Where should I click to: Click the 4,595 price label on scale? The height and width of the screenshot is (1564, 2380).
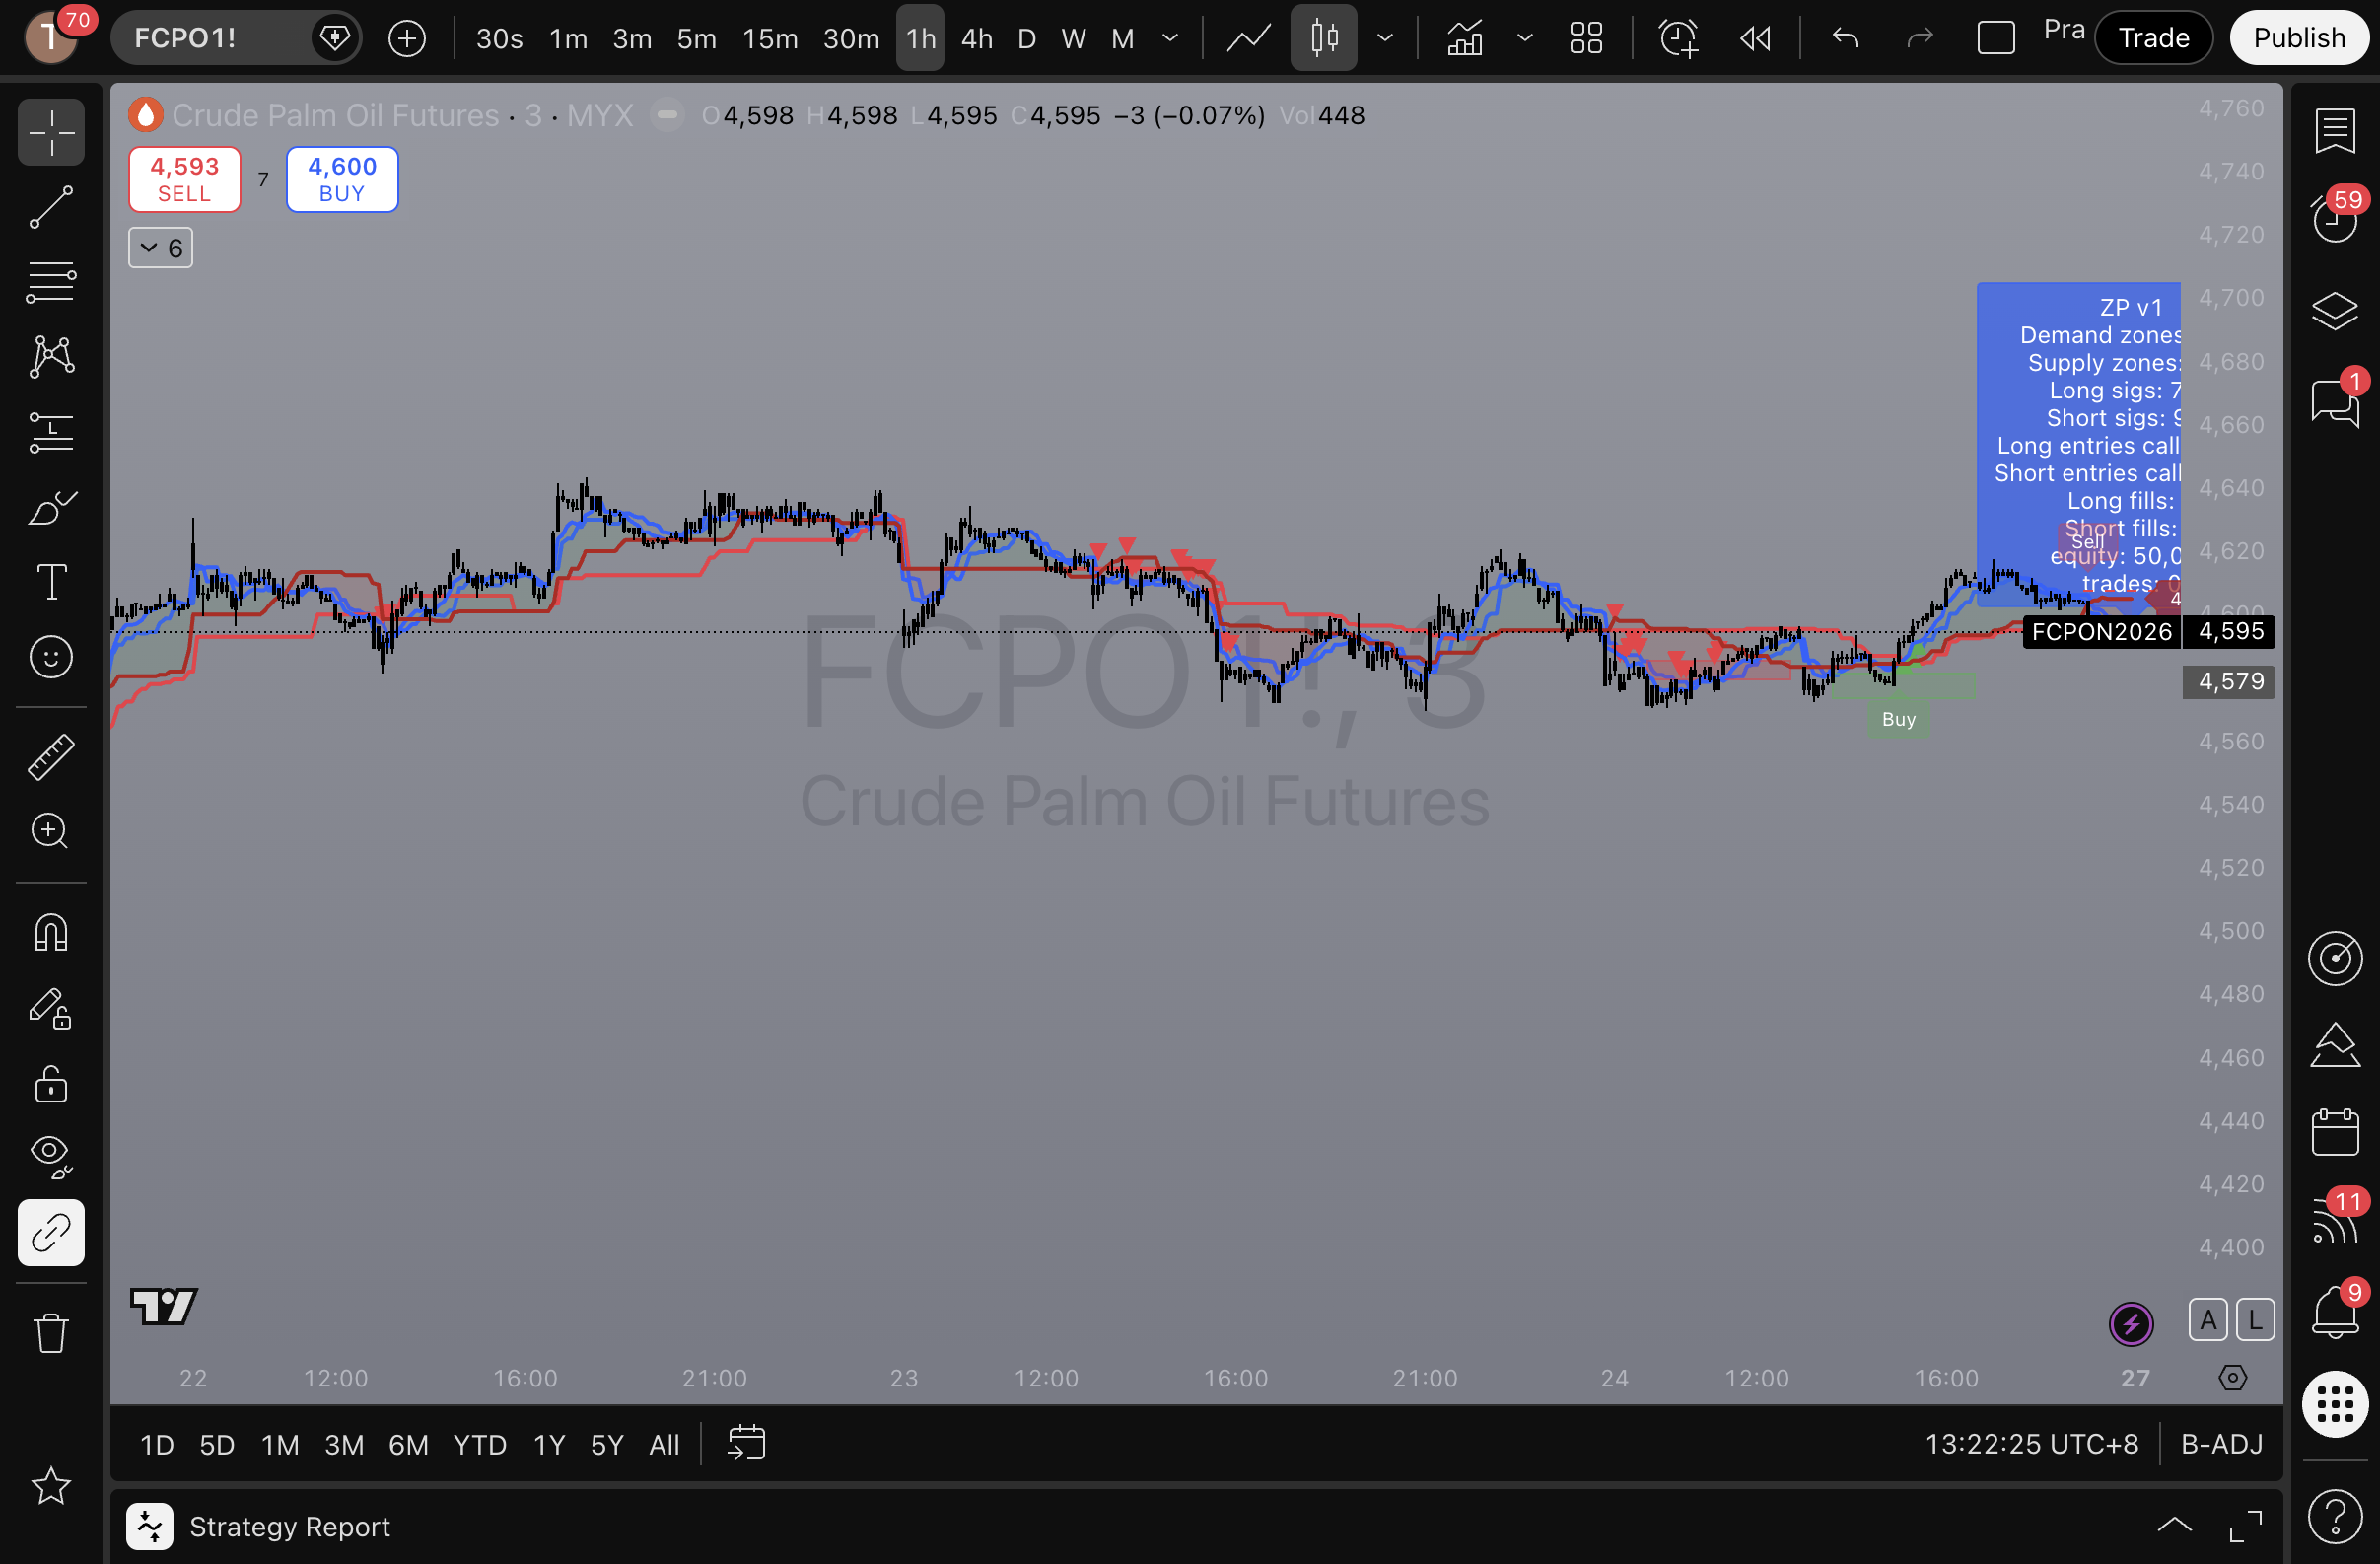pos(2230,631)
